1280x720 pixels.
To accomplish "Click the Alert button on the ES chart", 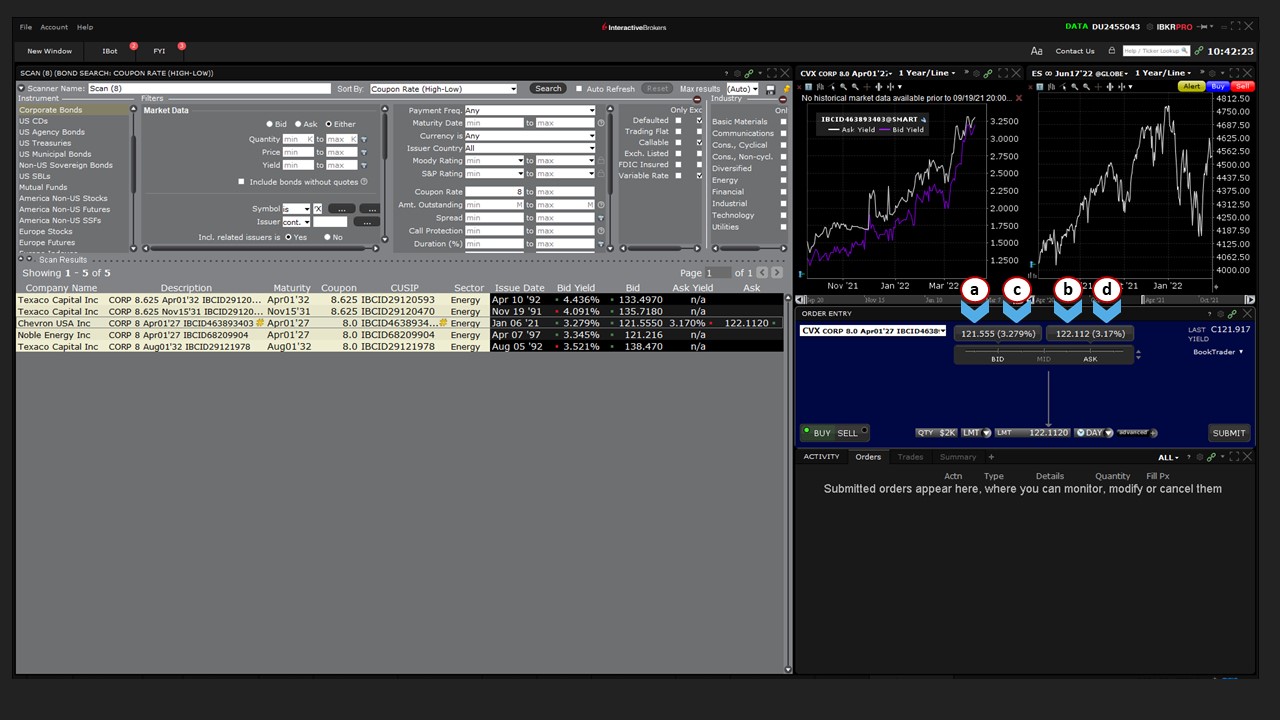I will 1191,87.
